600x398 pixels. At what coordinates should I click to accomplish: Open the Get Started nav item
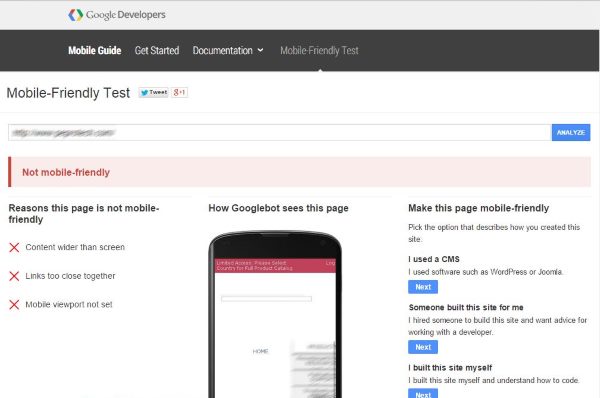click(157, 51)
